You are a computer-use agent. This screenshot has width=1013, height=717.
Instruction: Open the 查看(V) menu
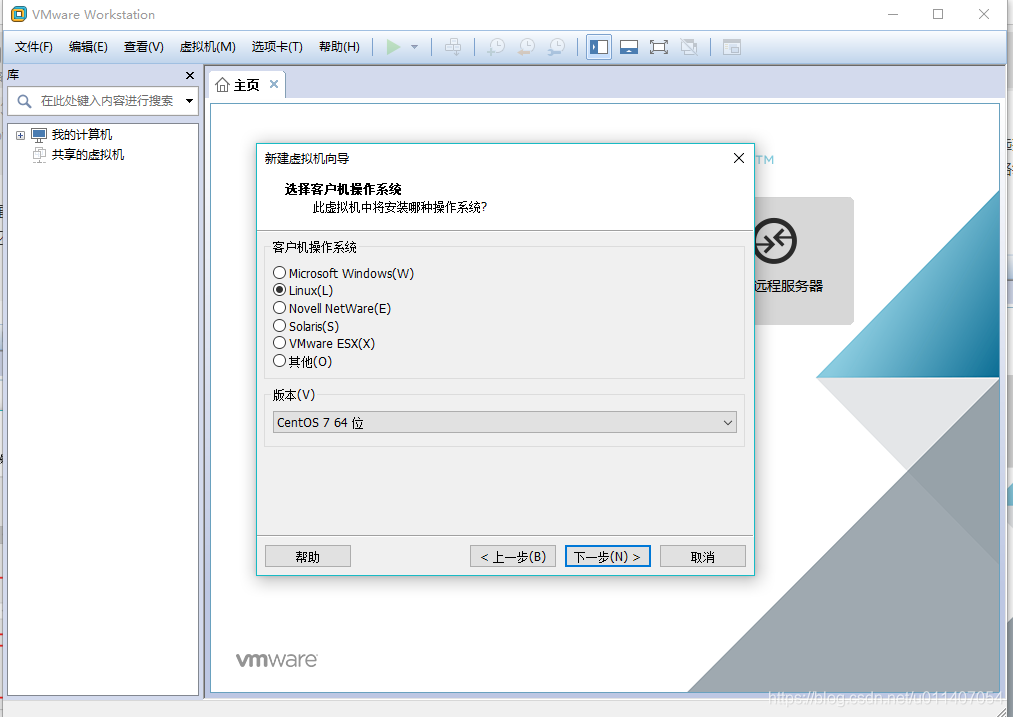(143, 47)
